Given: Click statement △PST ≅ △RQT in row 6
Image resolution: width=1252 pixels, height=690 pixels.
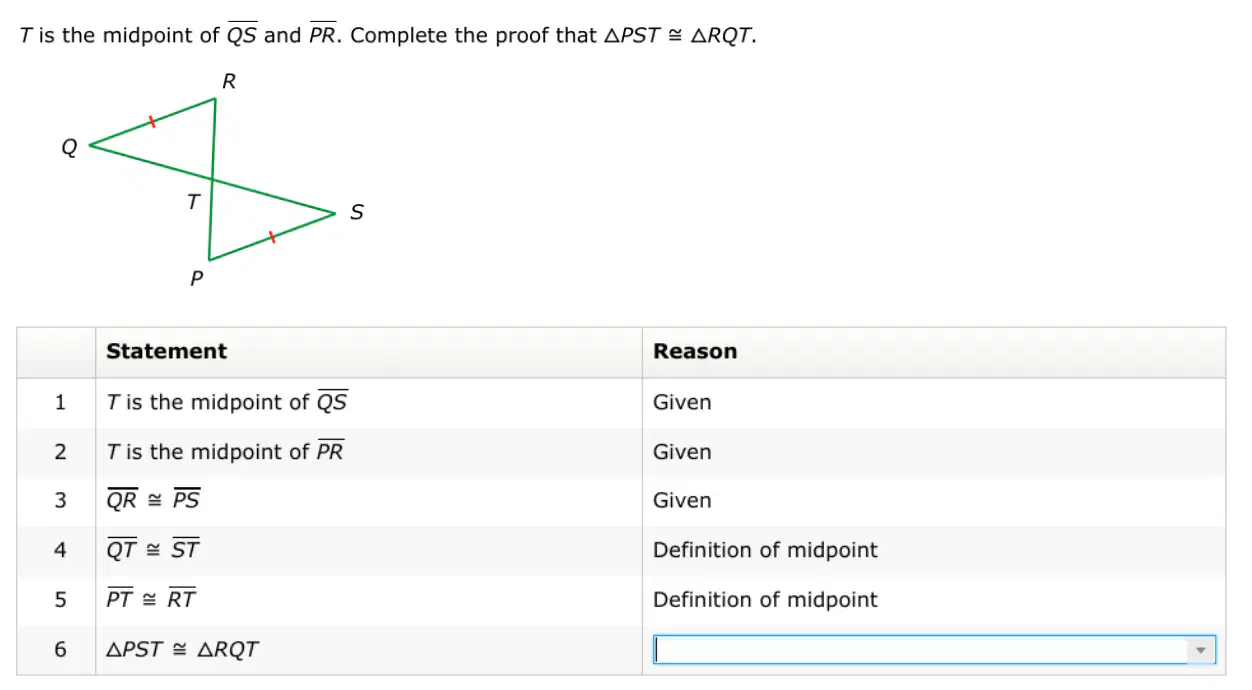Looking at the screenshot, I should (x=182, y=649).
